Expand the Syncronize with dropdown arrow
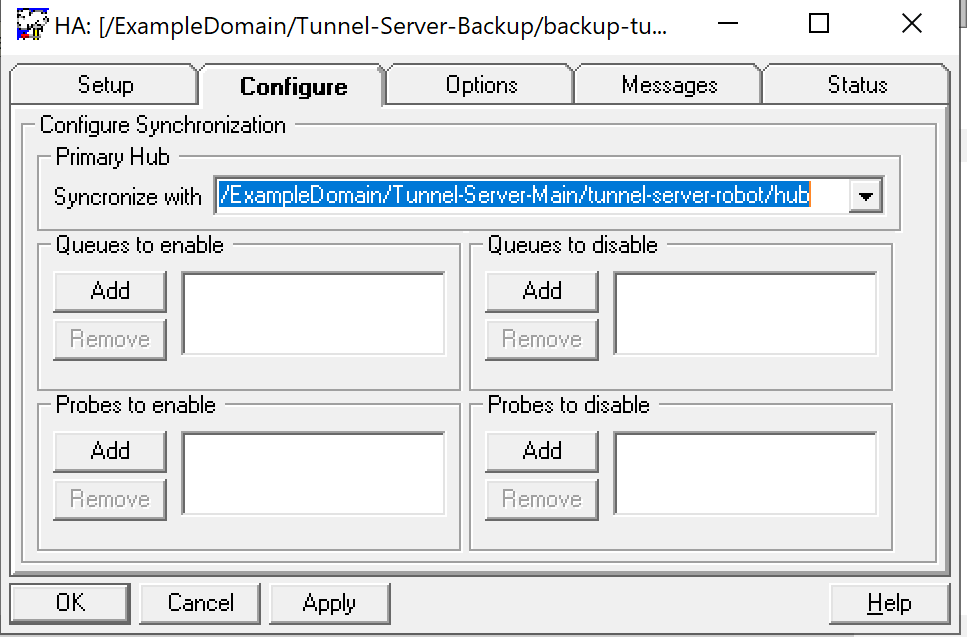This screenshot has height=637, width=967. (865, 196)
